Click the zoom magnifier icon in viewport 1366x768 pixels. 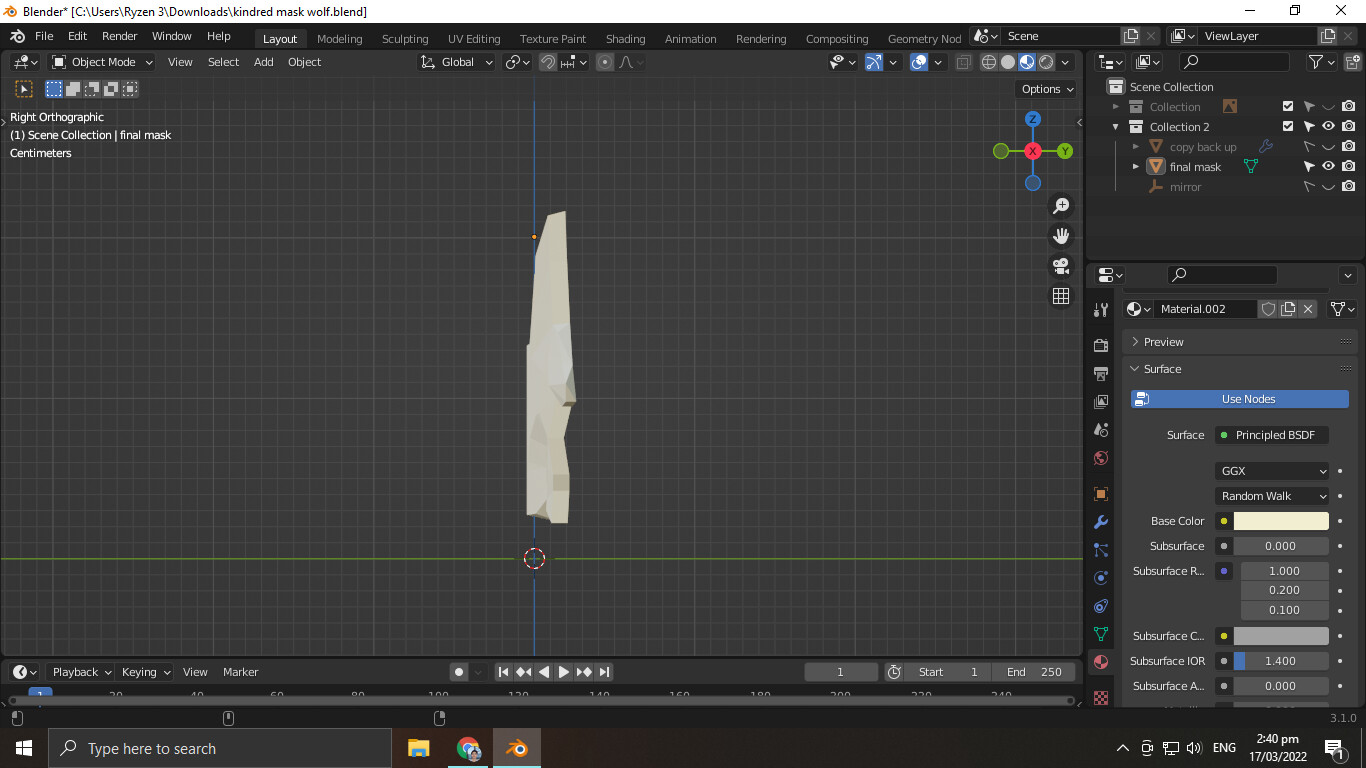[1061, 206]
